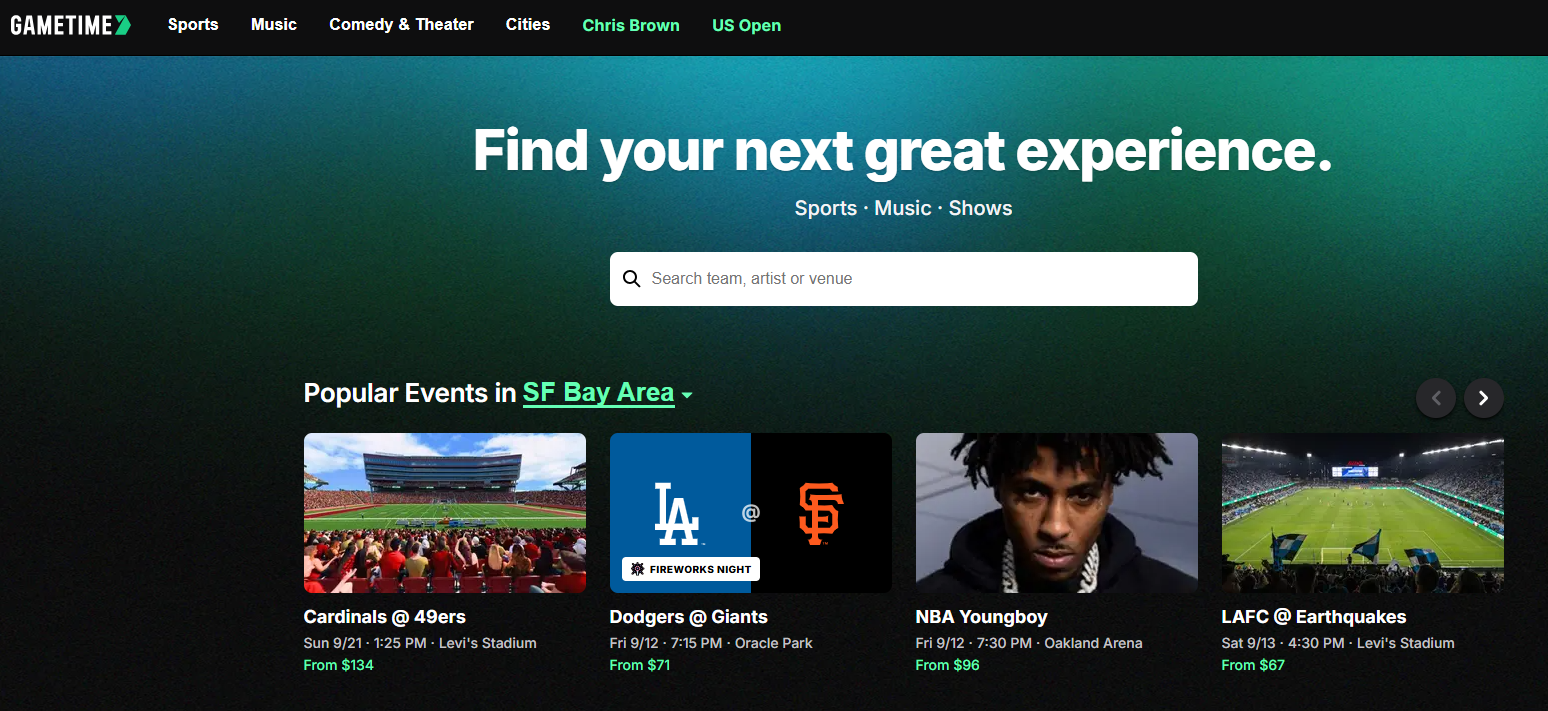Click 'Sun 9/21 · 1:25 PM · Levi's Stadium'
Viewport: 1548px width, 711px height.
[420, 643]
